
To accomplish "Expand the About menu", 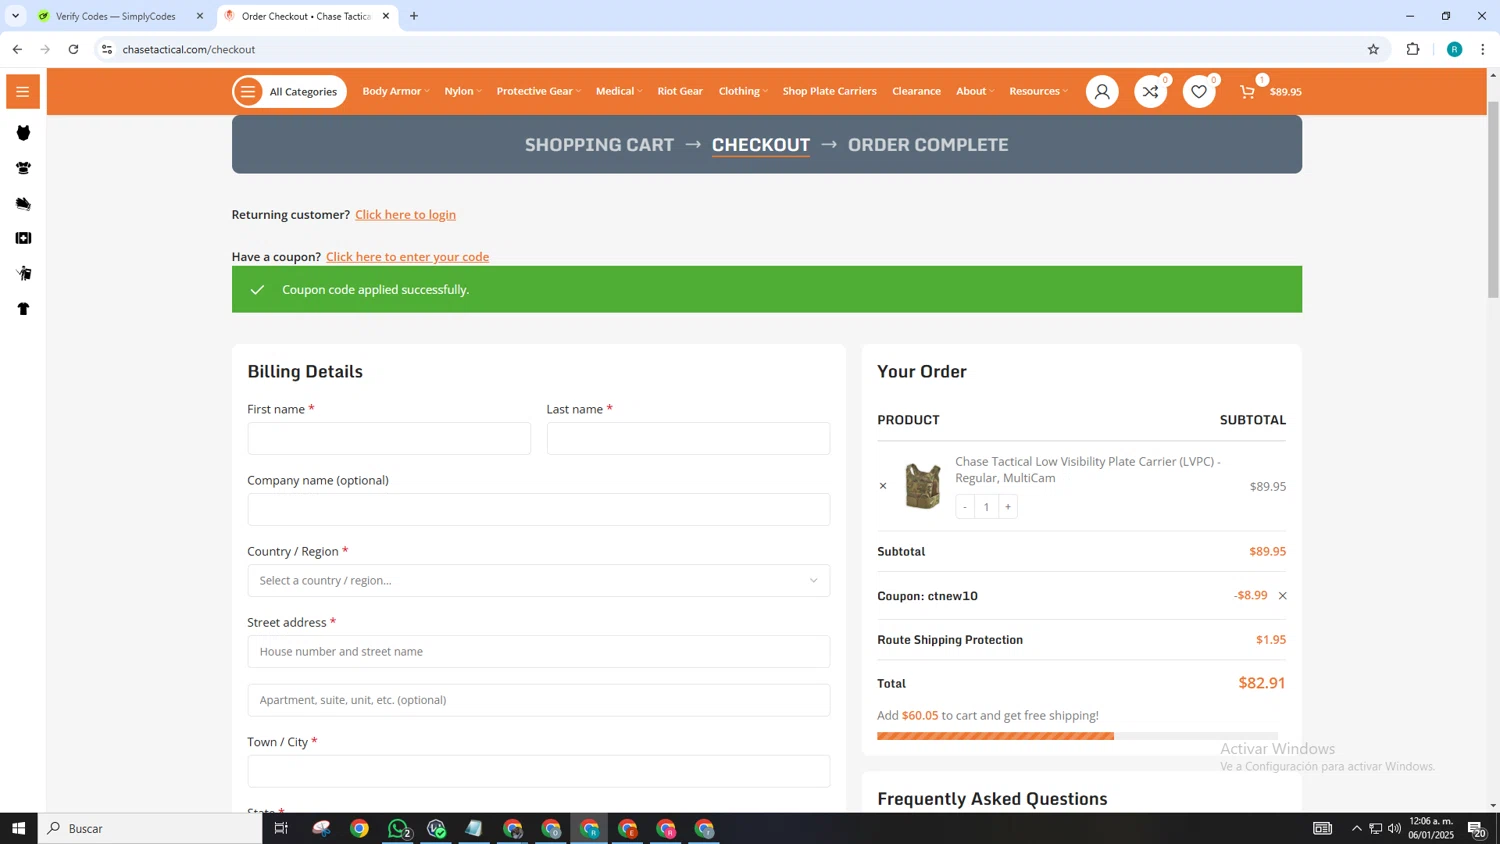I will [x=975, y=91].
